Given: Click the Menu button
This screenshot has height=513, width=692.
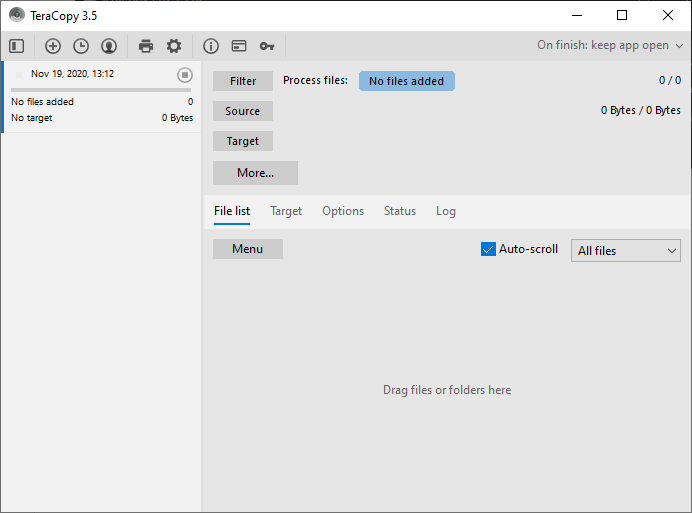Looking at the screenshot, I should click(x=248, y=249).
